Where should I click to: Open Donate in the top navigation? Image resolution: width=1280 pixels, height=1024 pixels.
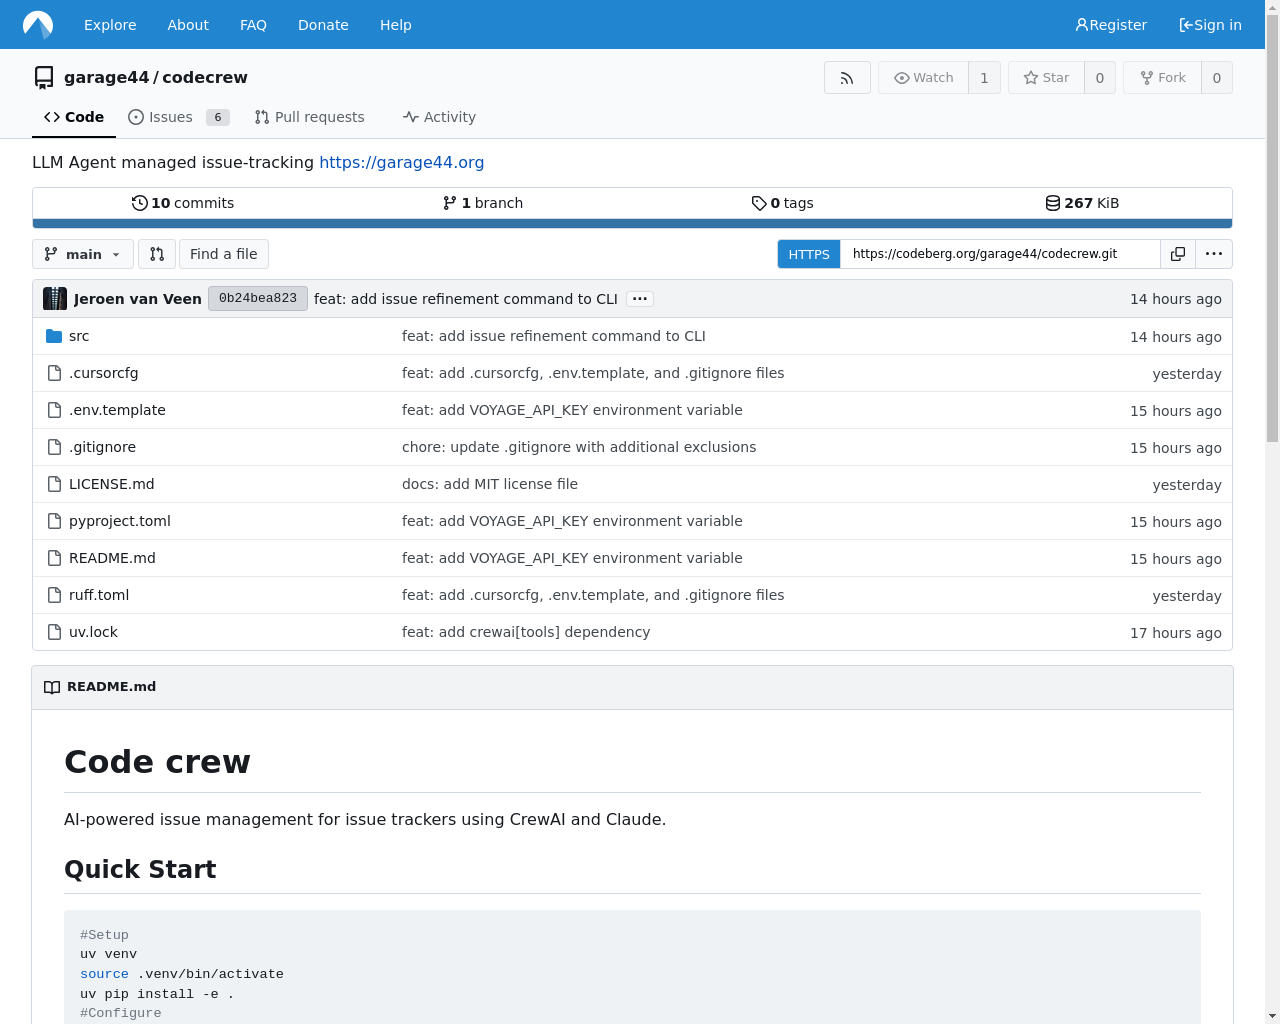[323, 25]
